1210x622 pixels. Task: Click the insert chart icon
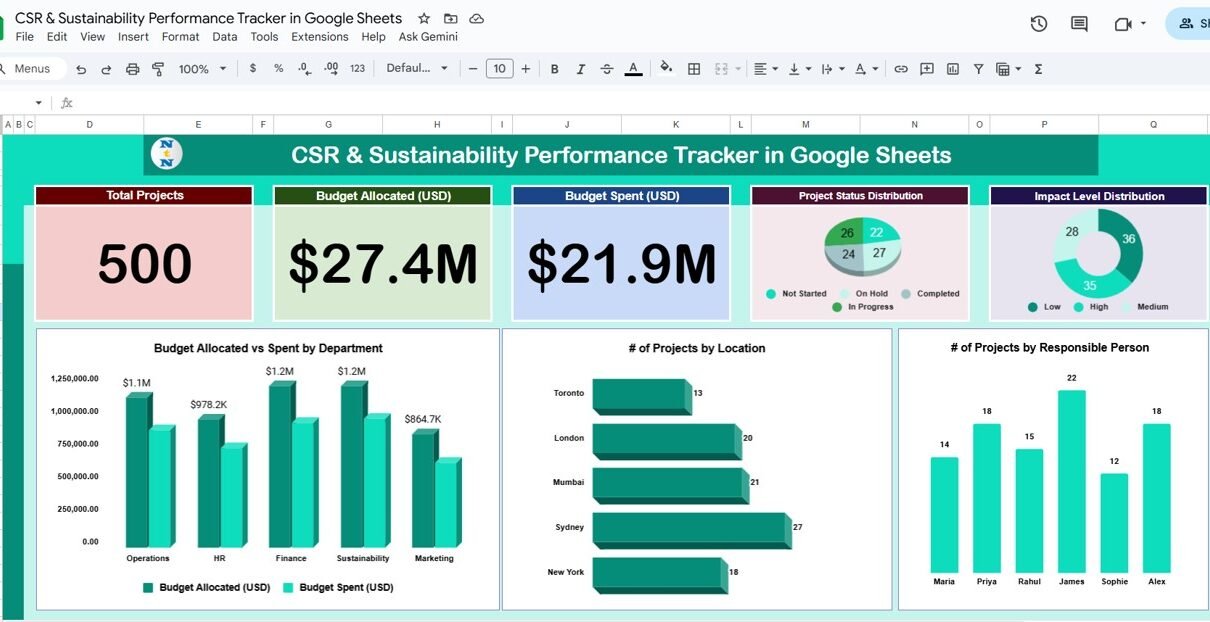[x=953, y=69]
